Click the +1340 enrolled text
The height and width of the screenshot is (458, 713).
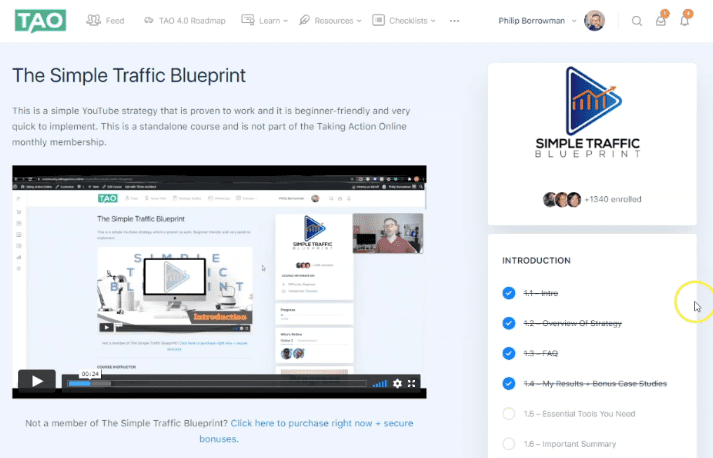click(x=613, y=199)
